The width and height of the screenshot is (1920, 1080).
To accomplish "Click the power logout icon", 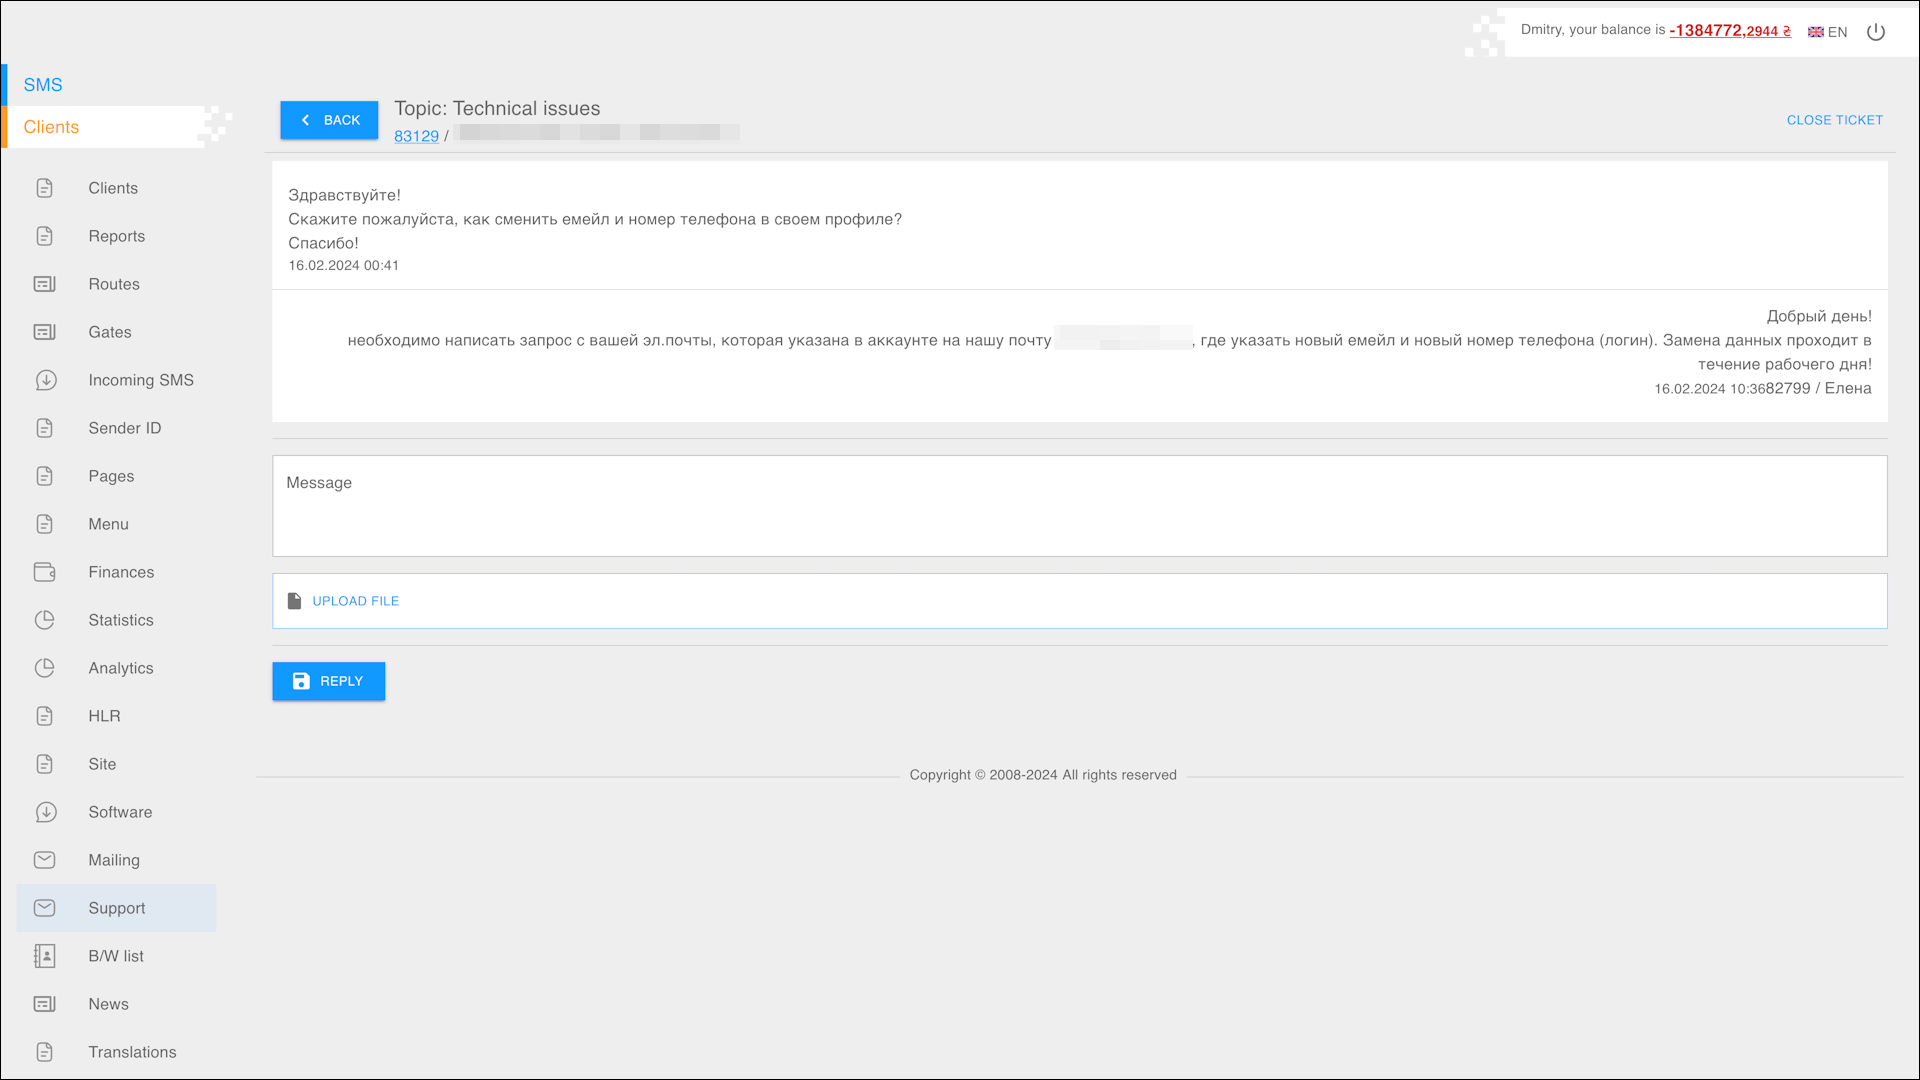I will pyautogui.click(x=1876, y=32).
